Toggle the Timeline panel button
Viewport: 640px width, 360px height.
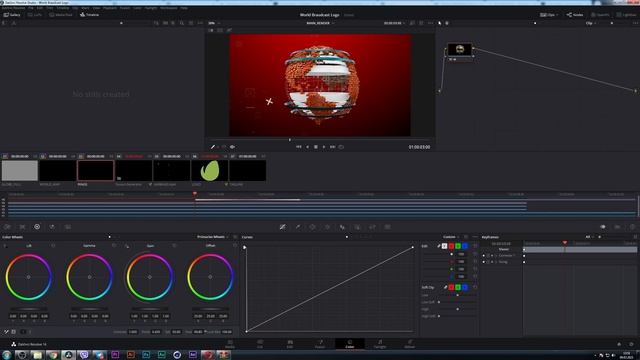pos(89,15)
